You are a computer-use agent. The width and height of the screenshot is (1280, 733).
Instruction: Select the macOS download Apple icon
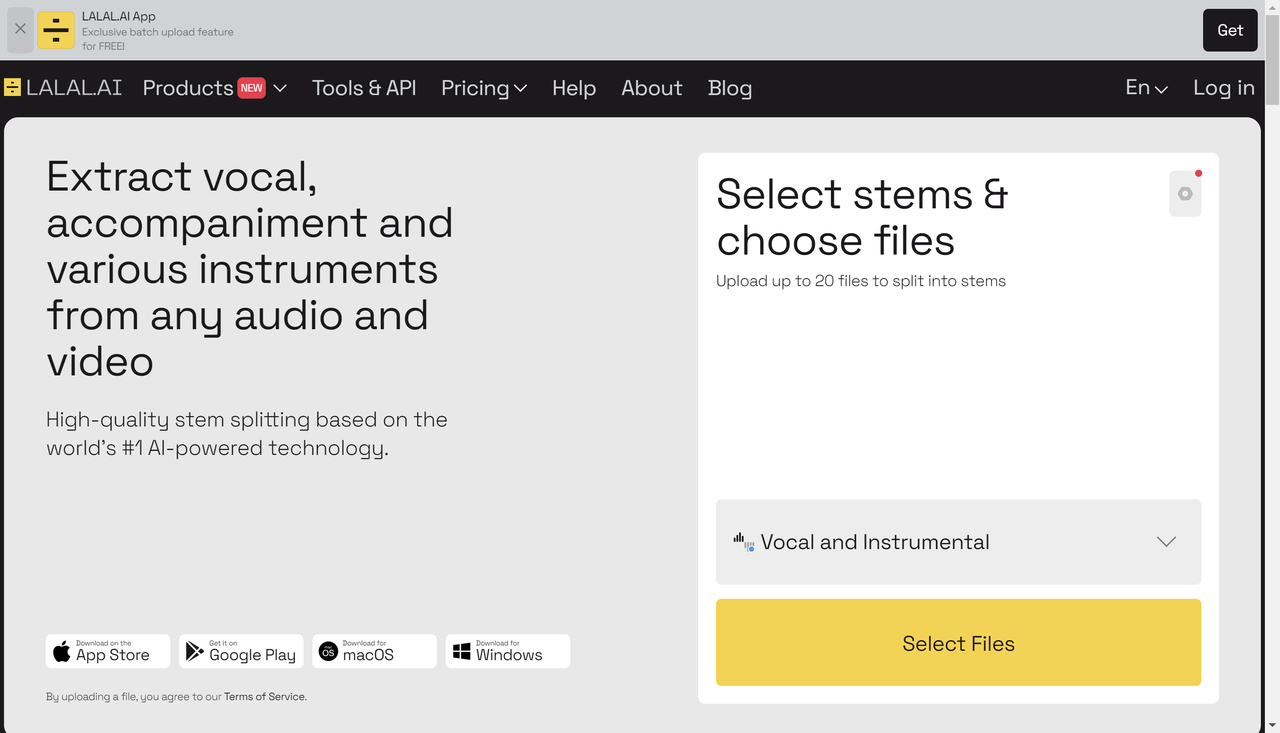click(326, 651)
